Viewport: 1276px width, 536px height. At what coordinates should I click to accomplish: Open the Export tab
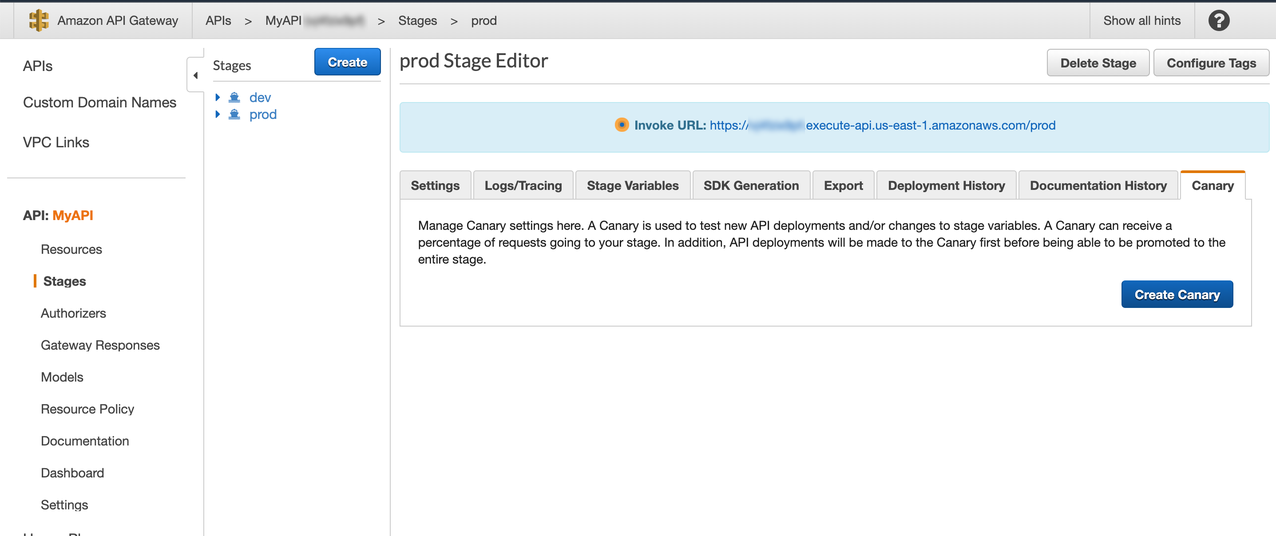(x=844, y=185)
